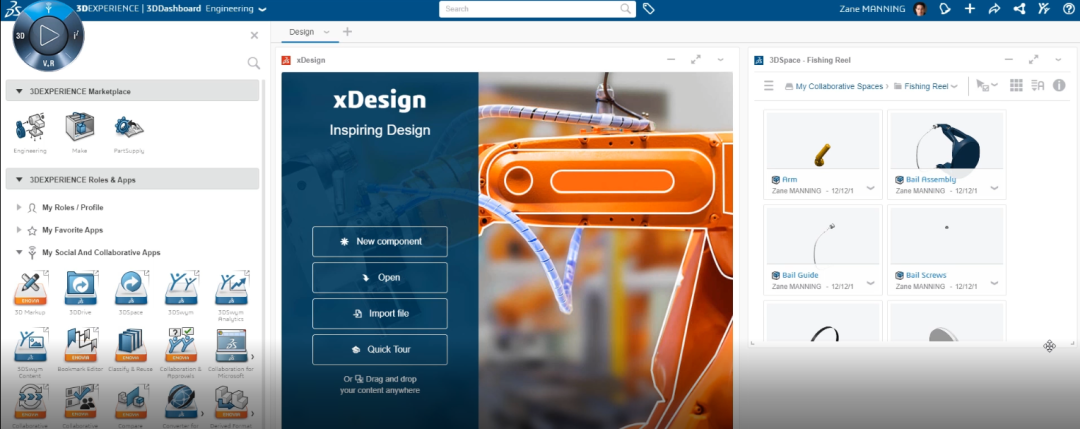Open the Arm item link
Image resolution: width=1080 pixels, height=429 pixels.
789,180
